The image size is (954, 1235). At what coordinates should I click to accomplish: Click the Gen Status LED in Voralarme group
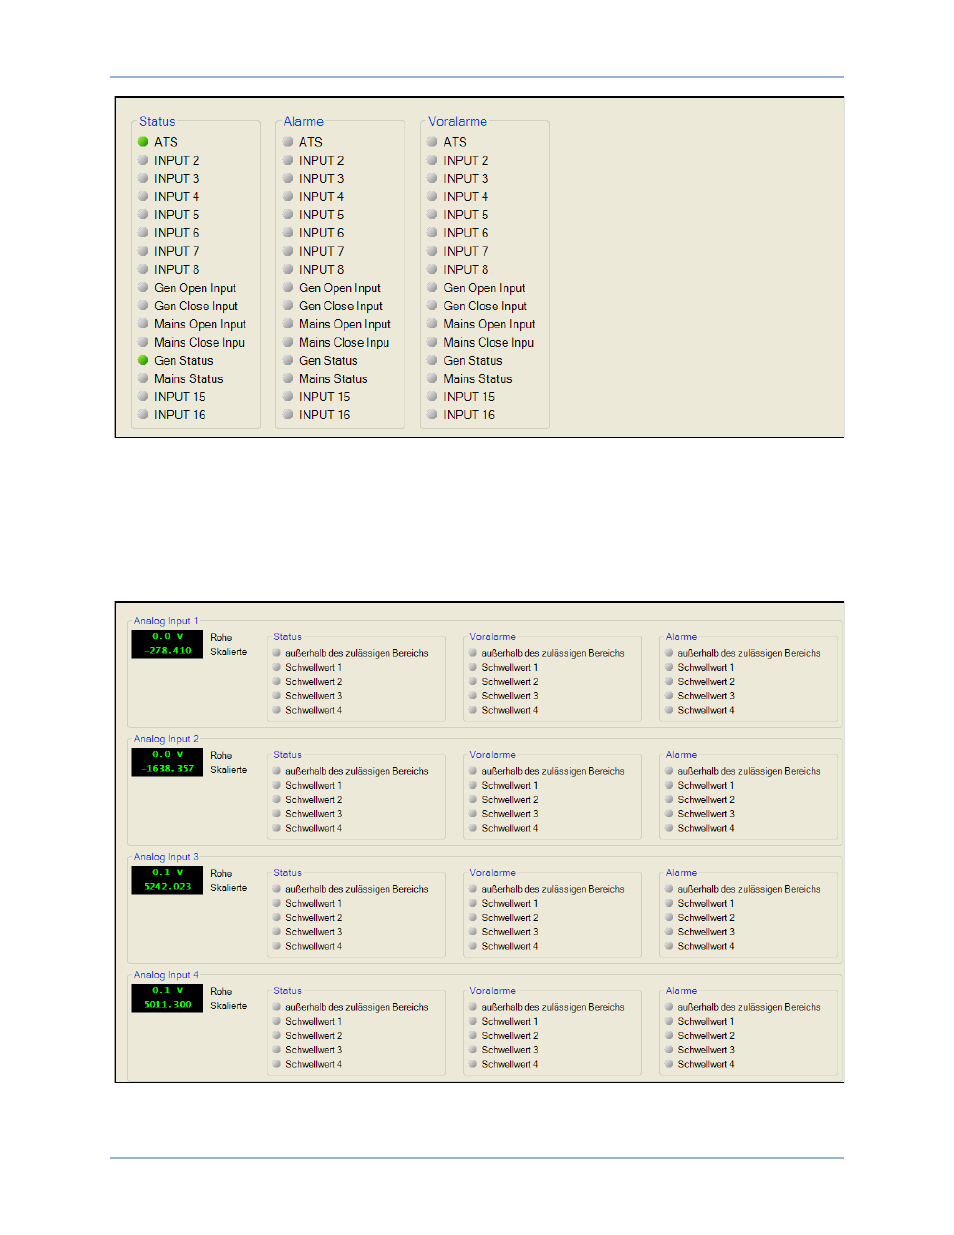click(432, 360)
